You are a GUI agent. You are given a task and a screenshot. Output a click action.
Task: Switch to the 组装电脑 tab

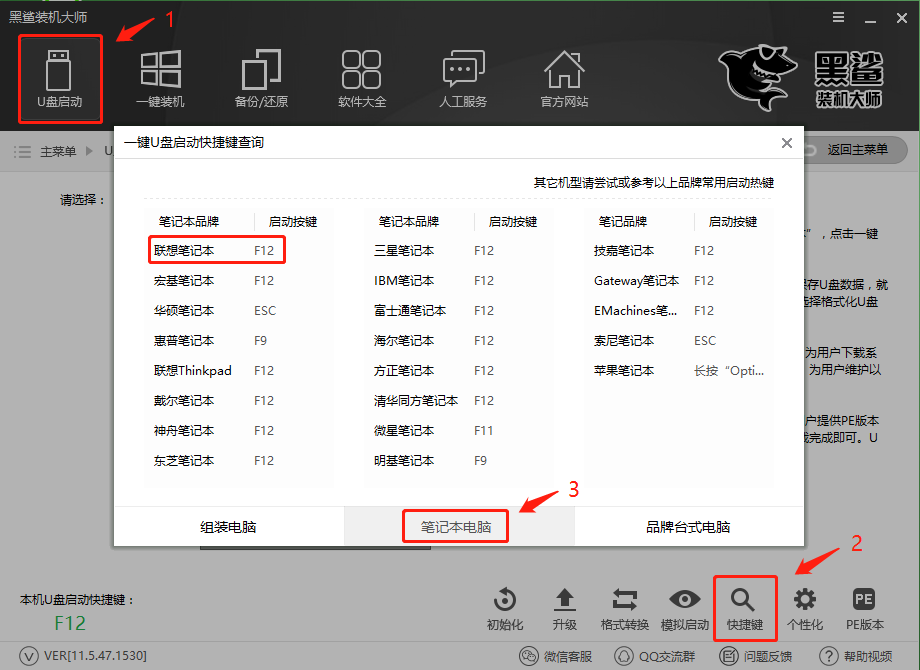[229, 525]
